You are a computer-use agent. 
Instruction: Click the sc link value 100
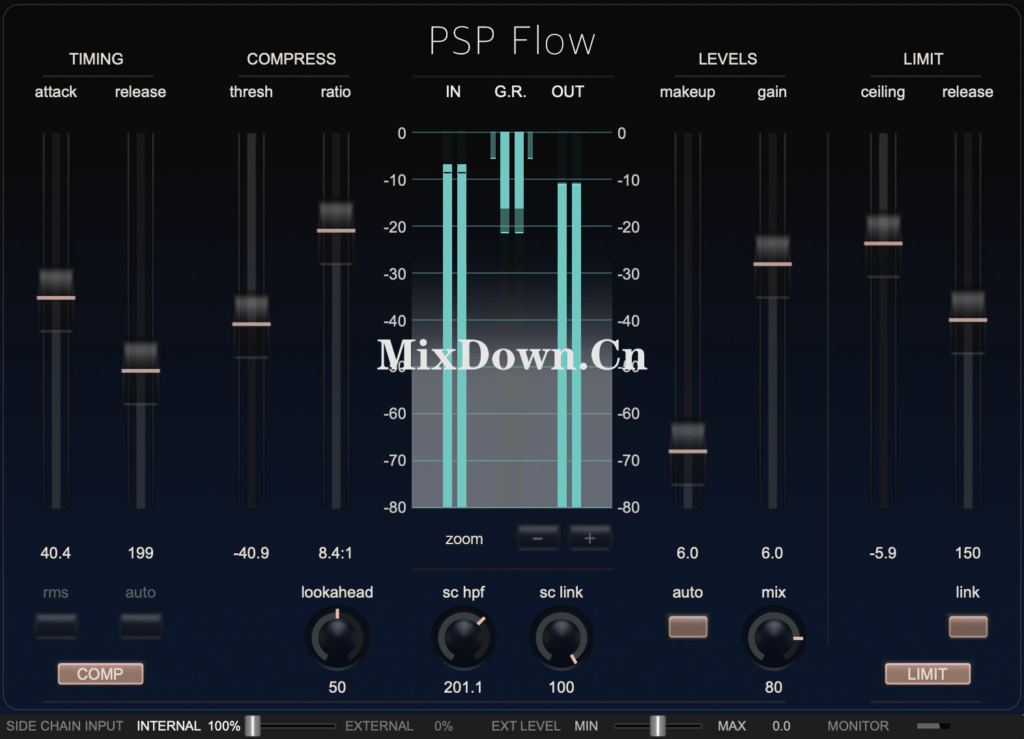[x=561, y=687]
